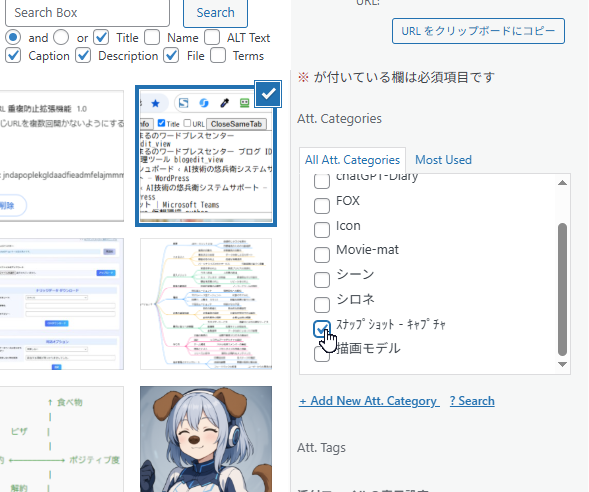Uncheck the Title search checkbox
The image size is (589, 492).
coord(101,37)
